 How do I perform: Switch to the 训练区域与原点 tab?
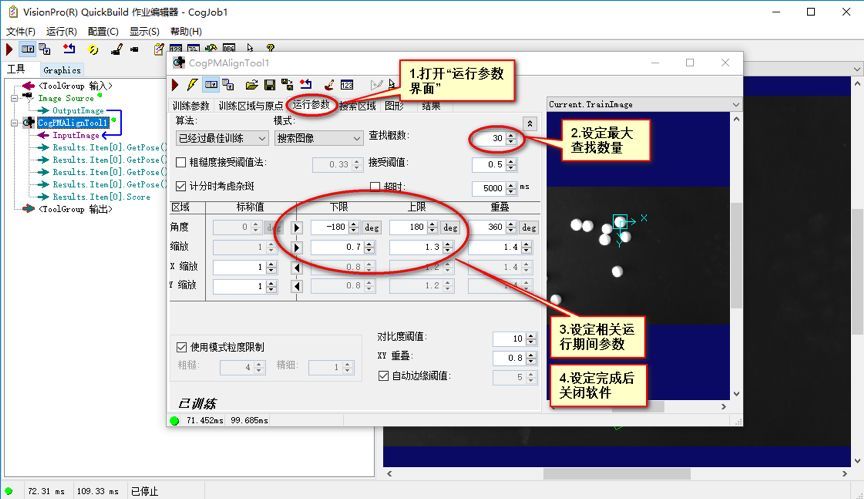[x=251, y=106]
